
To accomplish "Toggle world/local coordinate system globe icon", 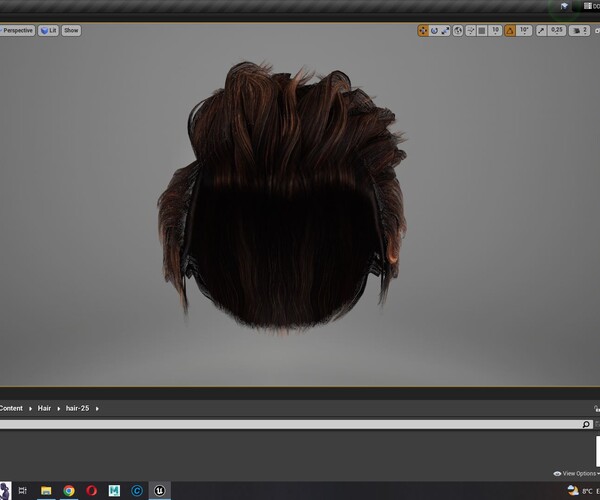I will [x=458, y=31].
